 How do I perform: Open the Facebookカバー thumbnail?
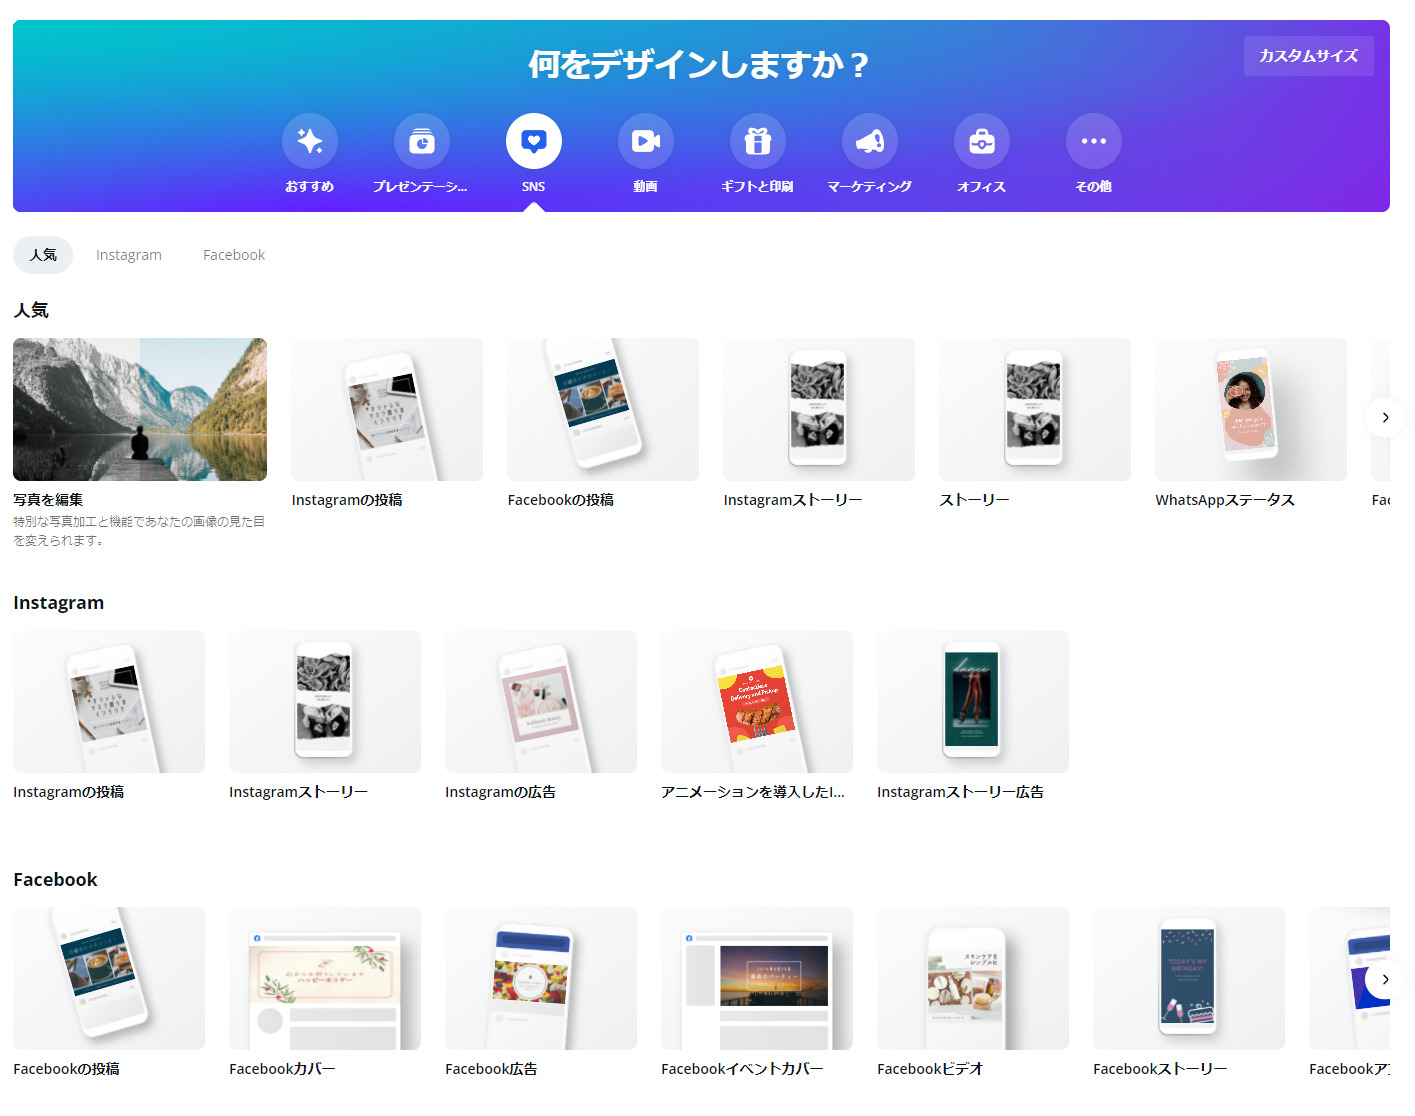tap(325, 978)
